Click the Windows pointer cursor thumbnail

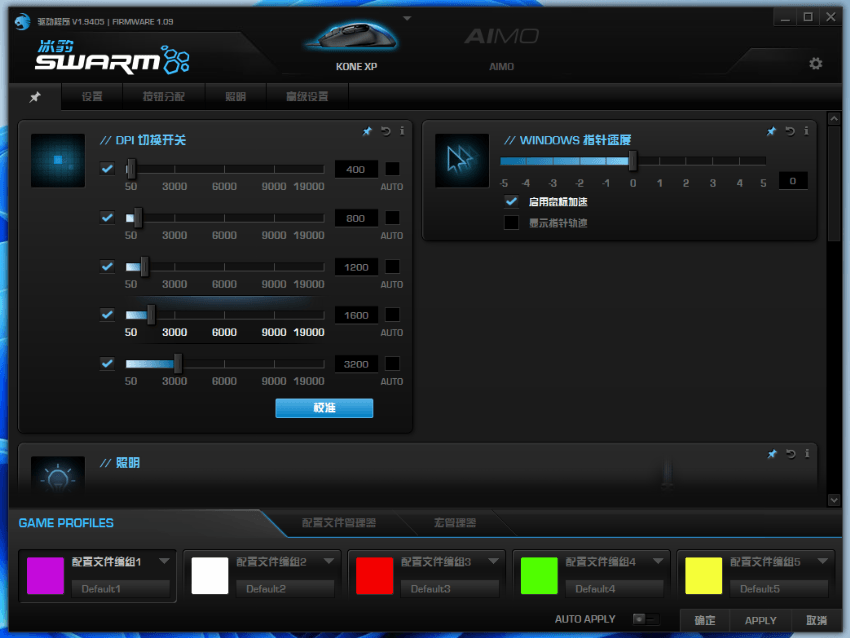point(462,160)
